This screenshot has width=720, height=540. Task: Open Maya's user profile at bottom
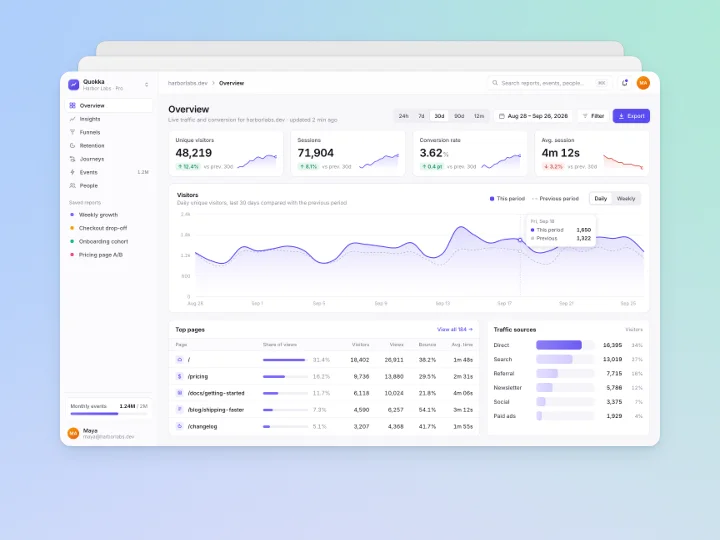tap(109, 433)
